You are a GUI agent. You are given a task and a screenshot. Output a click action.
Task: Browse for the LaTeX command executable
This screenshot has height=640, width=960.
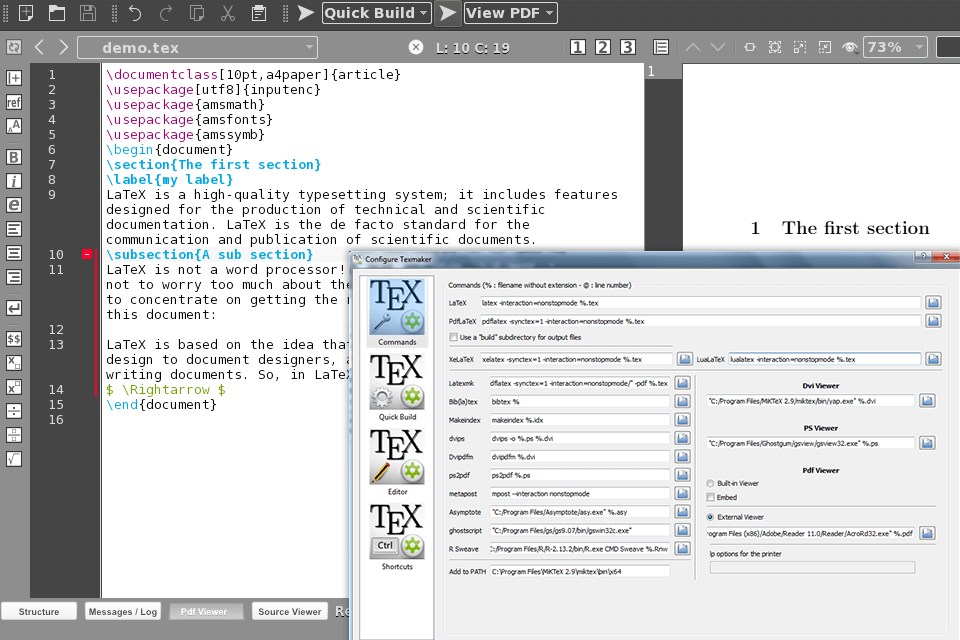coord(933,303)
